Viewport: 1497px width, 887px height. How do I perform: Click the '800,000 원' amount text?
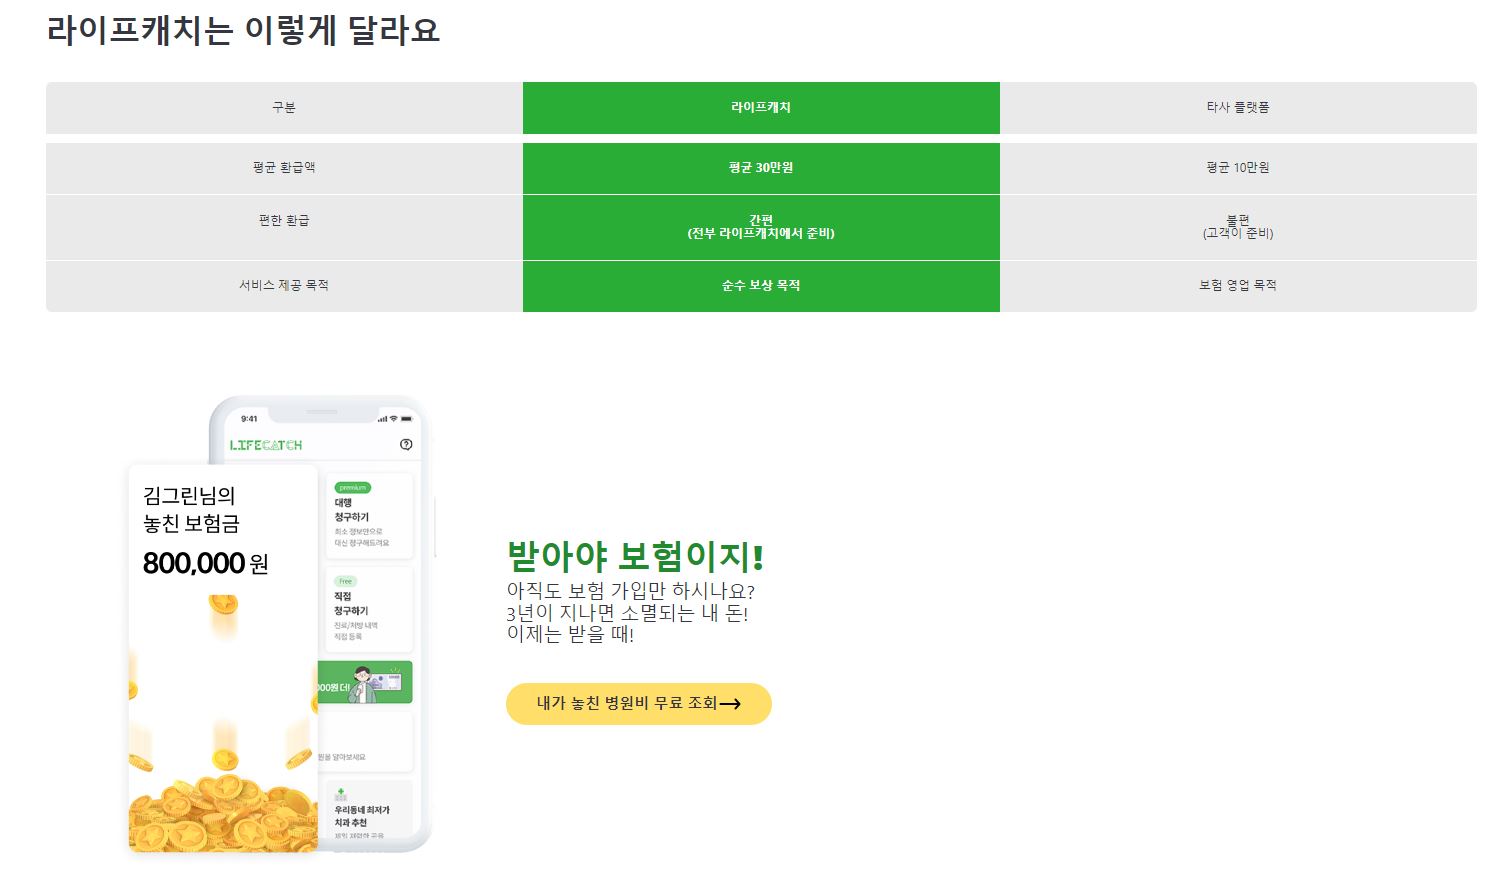tap(205, 564)
